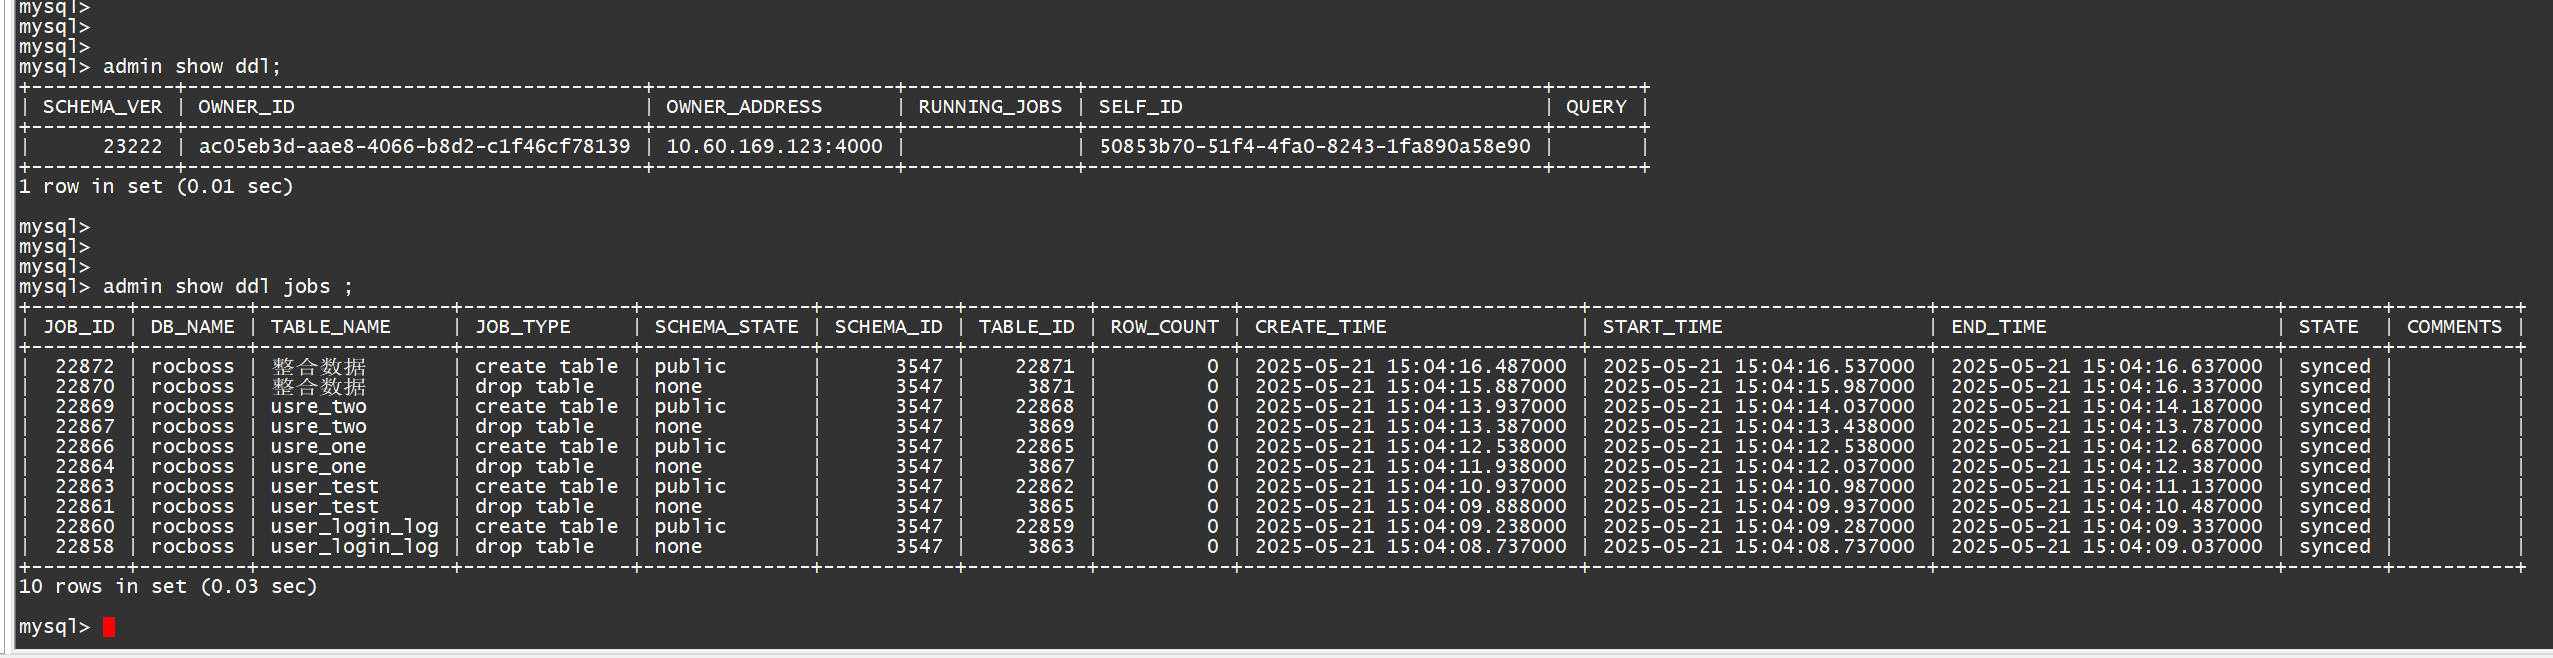Click the JOB_TYPE column header
The image size is (2553, 658).
522,327
